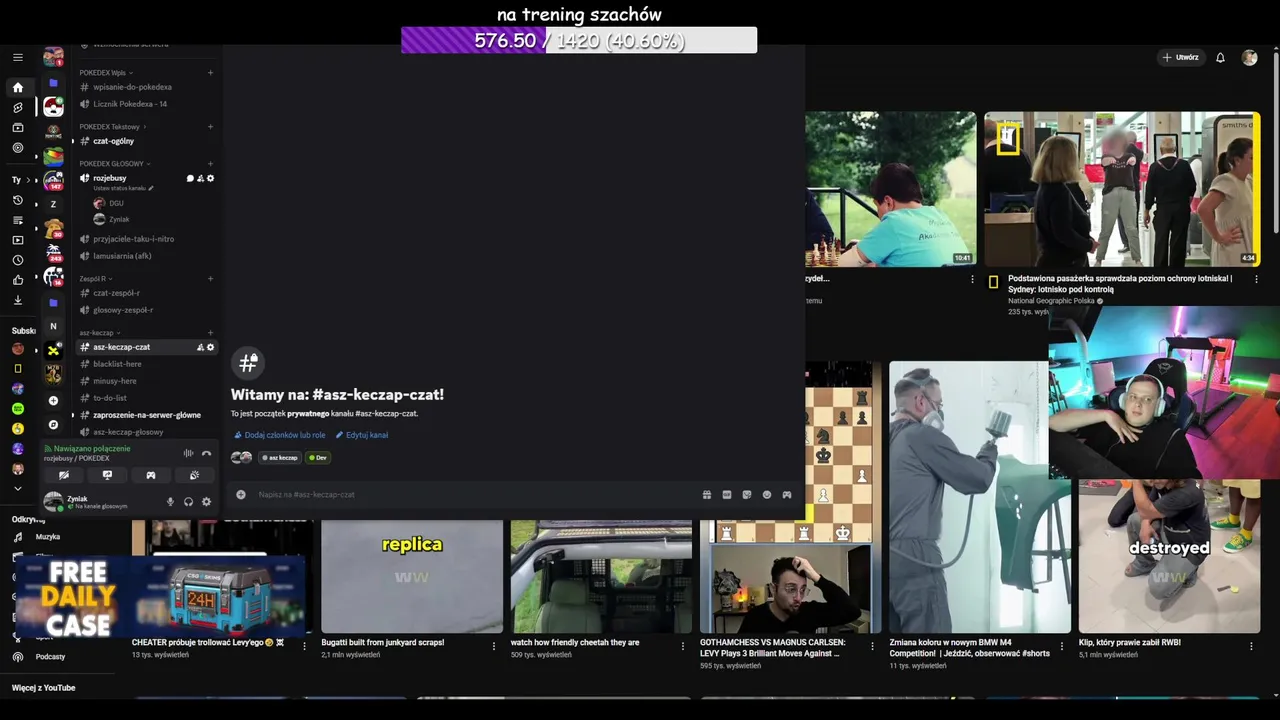Image resolution: width=1280 pixels, height=720 pixels.
Task: Open YouTube Liked videos thumbs-up icon
Action: (17, 280)
